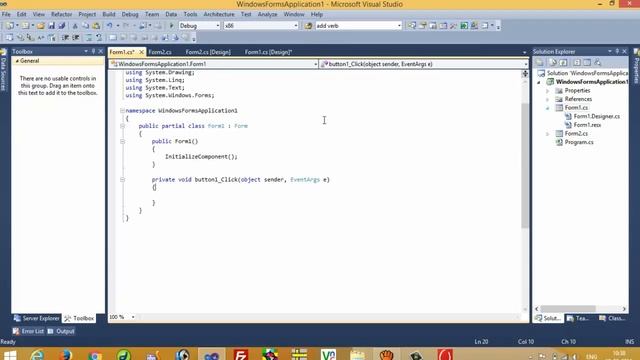The width and height of the screenshot is (640, 360).
Task: Open the Build menu
Action: [109, 14]
